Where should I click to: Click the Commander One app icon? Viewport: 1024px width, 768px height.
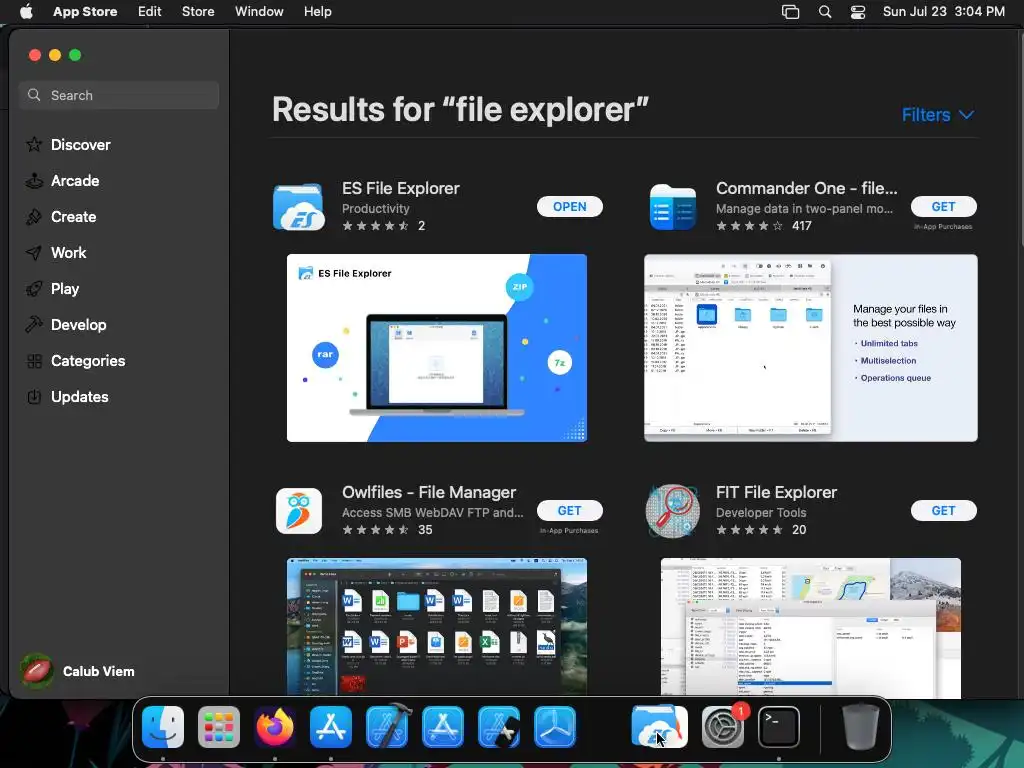point(673,207)
